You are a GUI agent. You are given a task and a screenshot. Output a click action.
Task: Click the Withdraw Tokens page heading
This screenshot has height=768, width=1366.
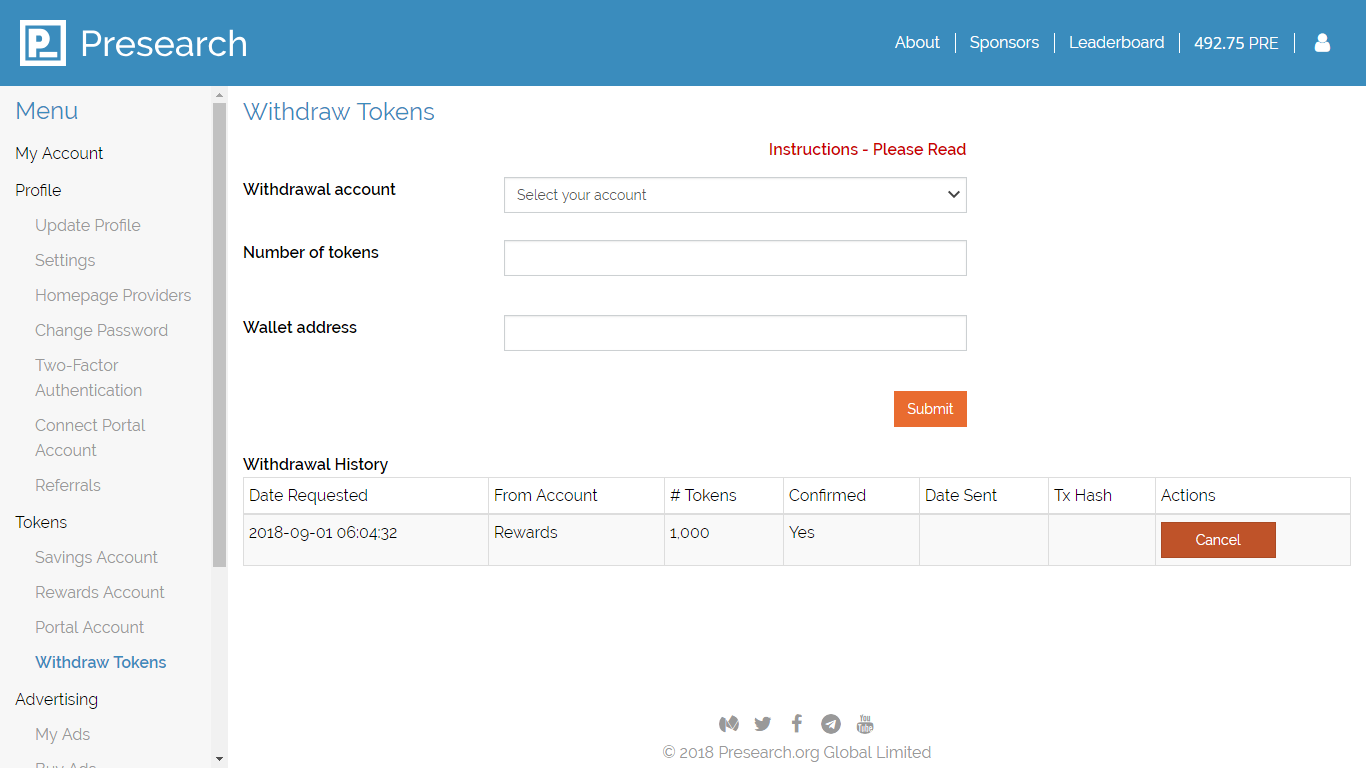tap(339, 112)
